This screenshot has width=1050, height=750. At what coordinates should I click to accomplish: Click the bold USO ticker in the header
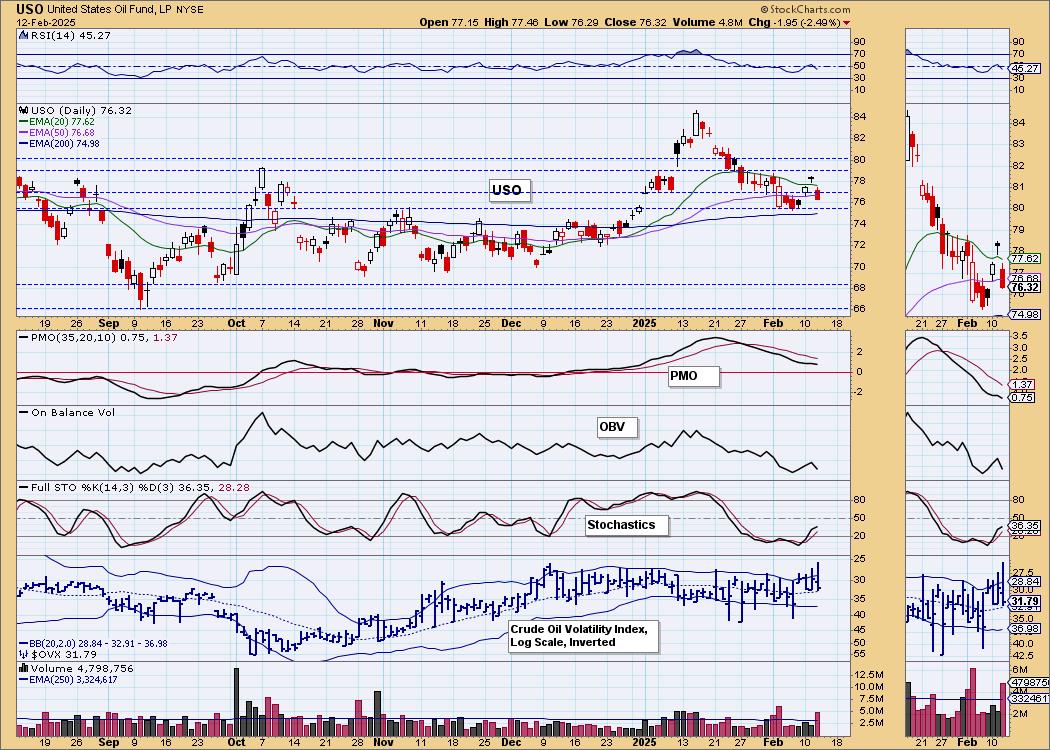pos(29,9)
